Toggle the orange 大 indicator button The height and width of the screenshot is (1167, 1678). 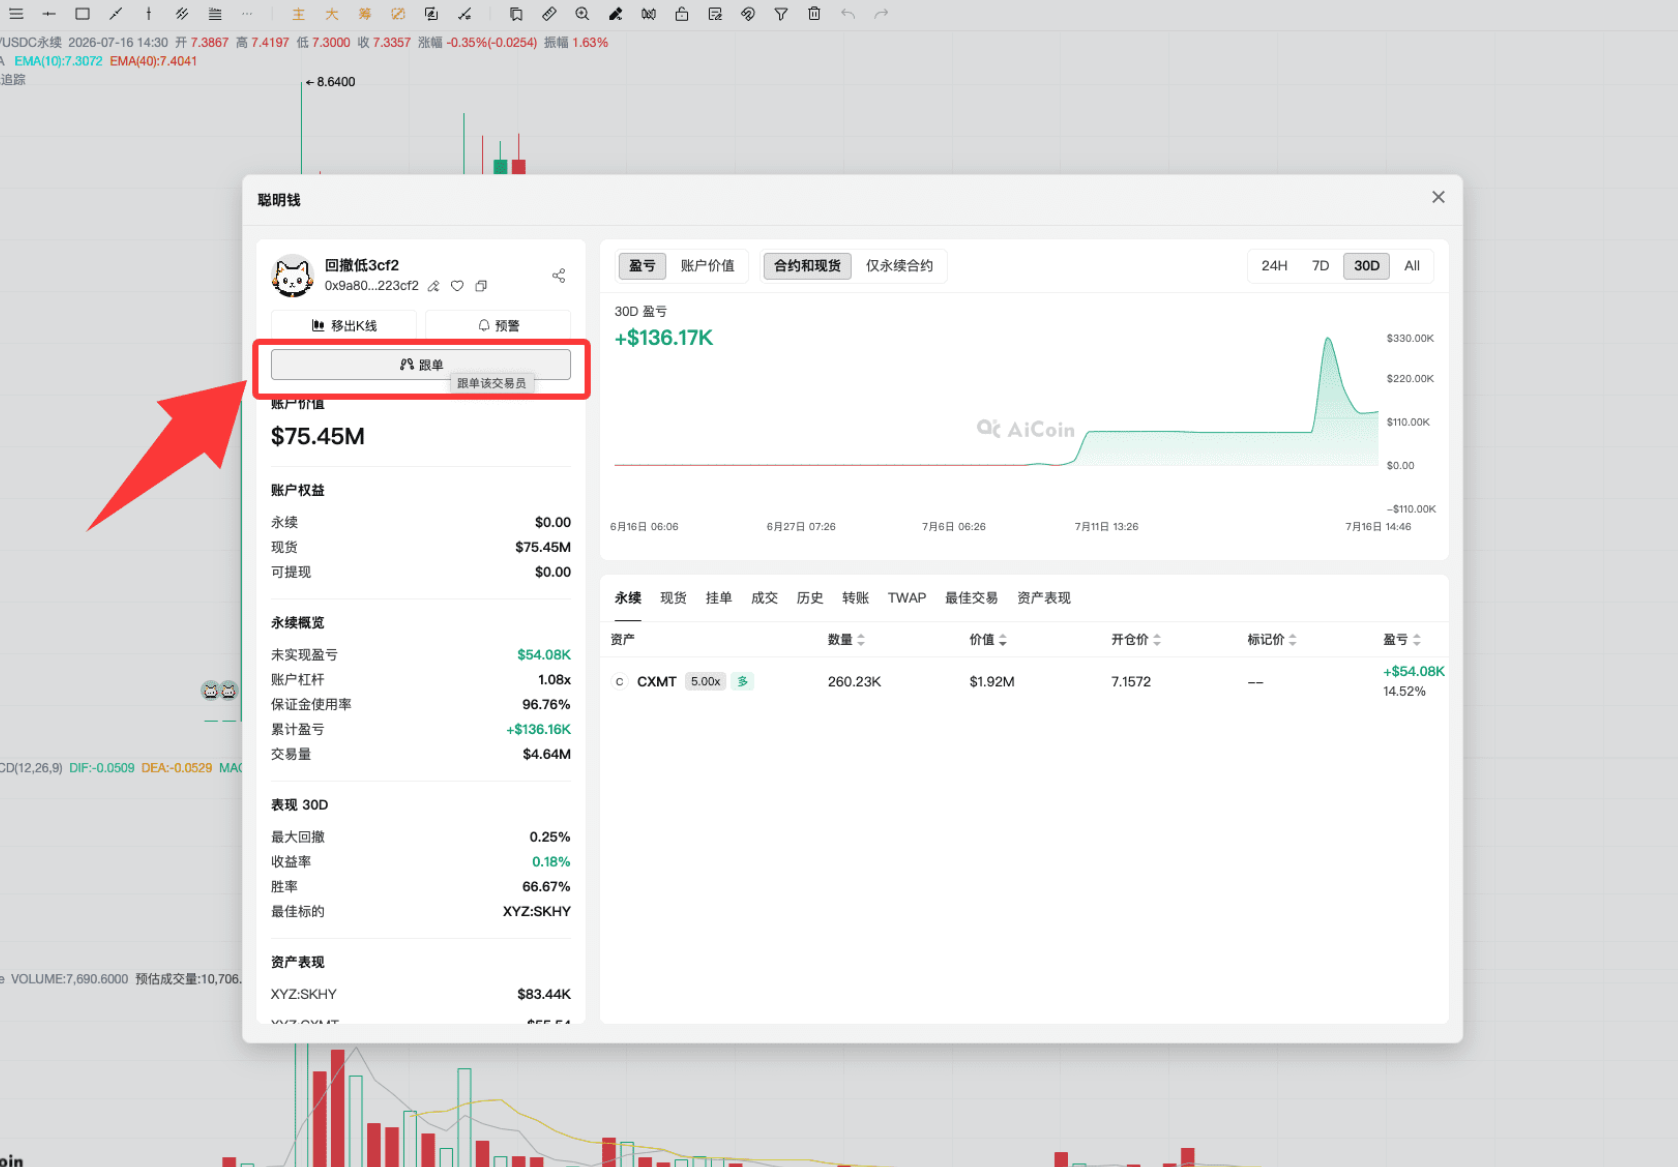click(x=332, y=14)
